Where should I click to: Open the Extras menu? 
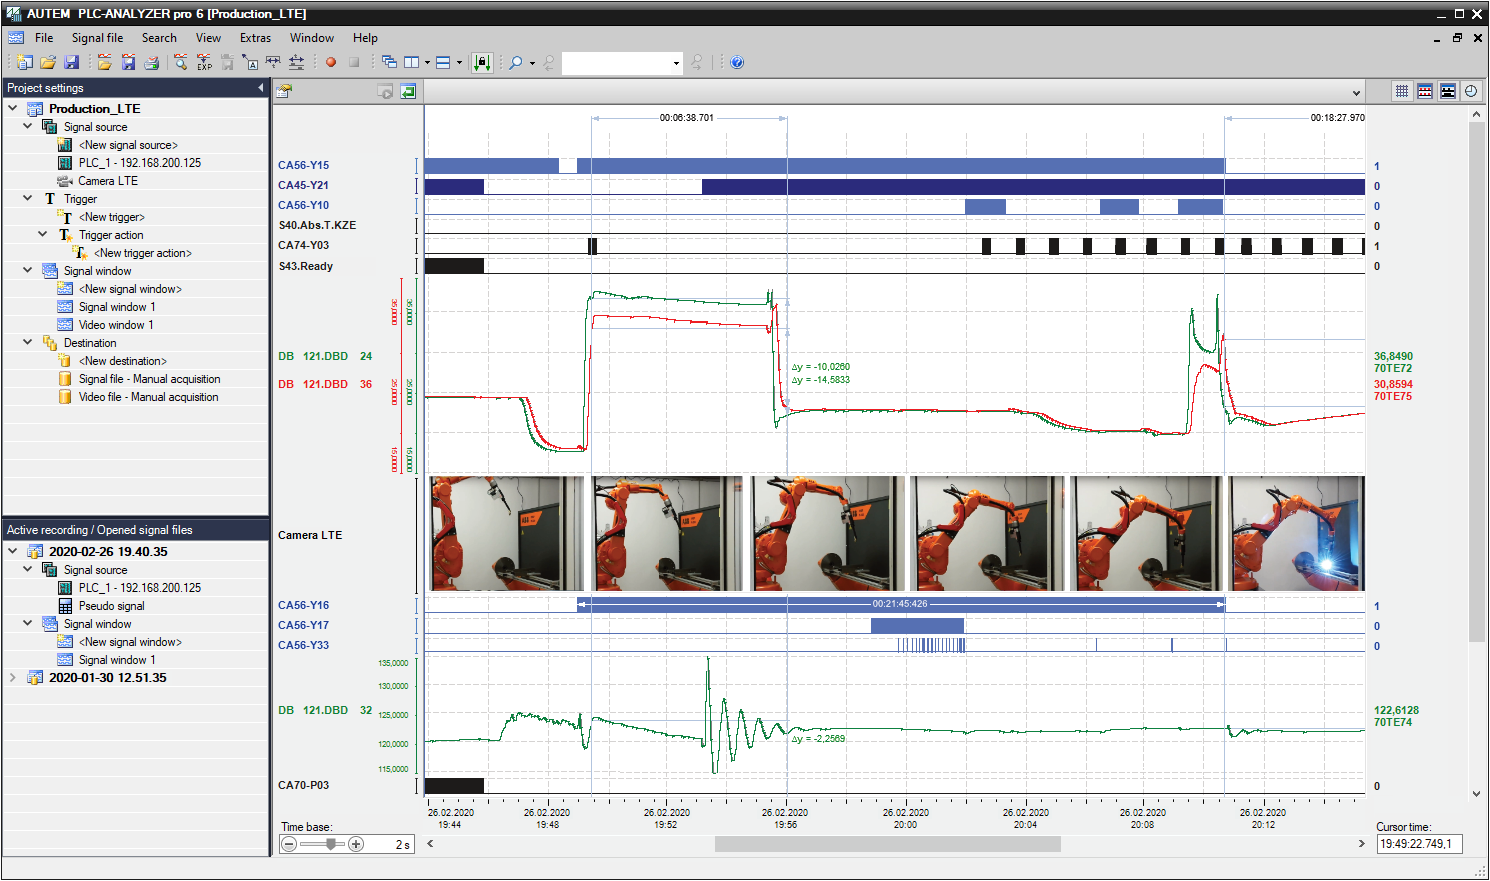coord(255,38)
